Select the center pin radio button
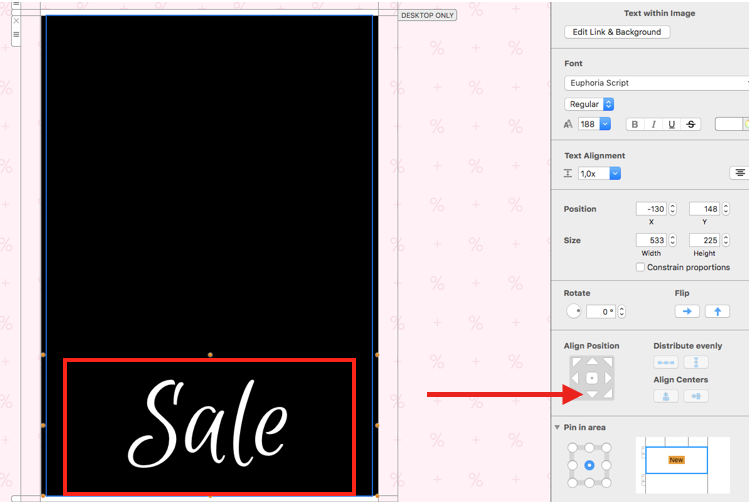The height and width of the screenshot is (502, 749). point(589,465)
